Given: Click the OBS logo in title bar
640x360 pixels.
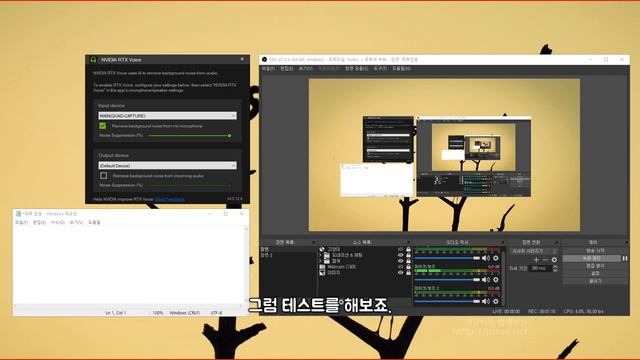Looking at the screenshot, I should (264, 60).
